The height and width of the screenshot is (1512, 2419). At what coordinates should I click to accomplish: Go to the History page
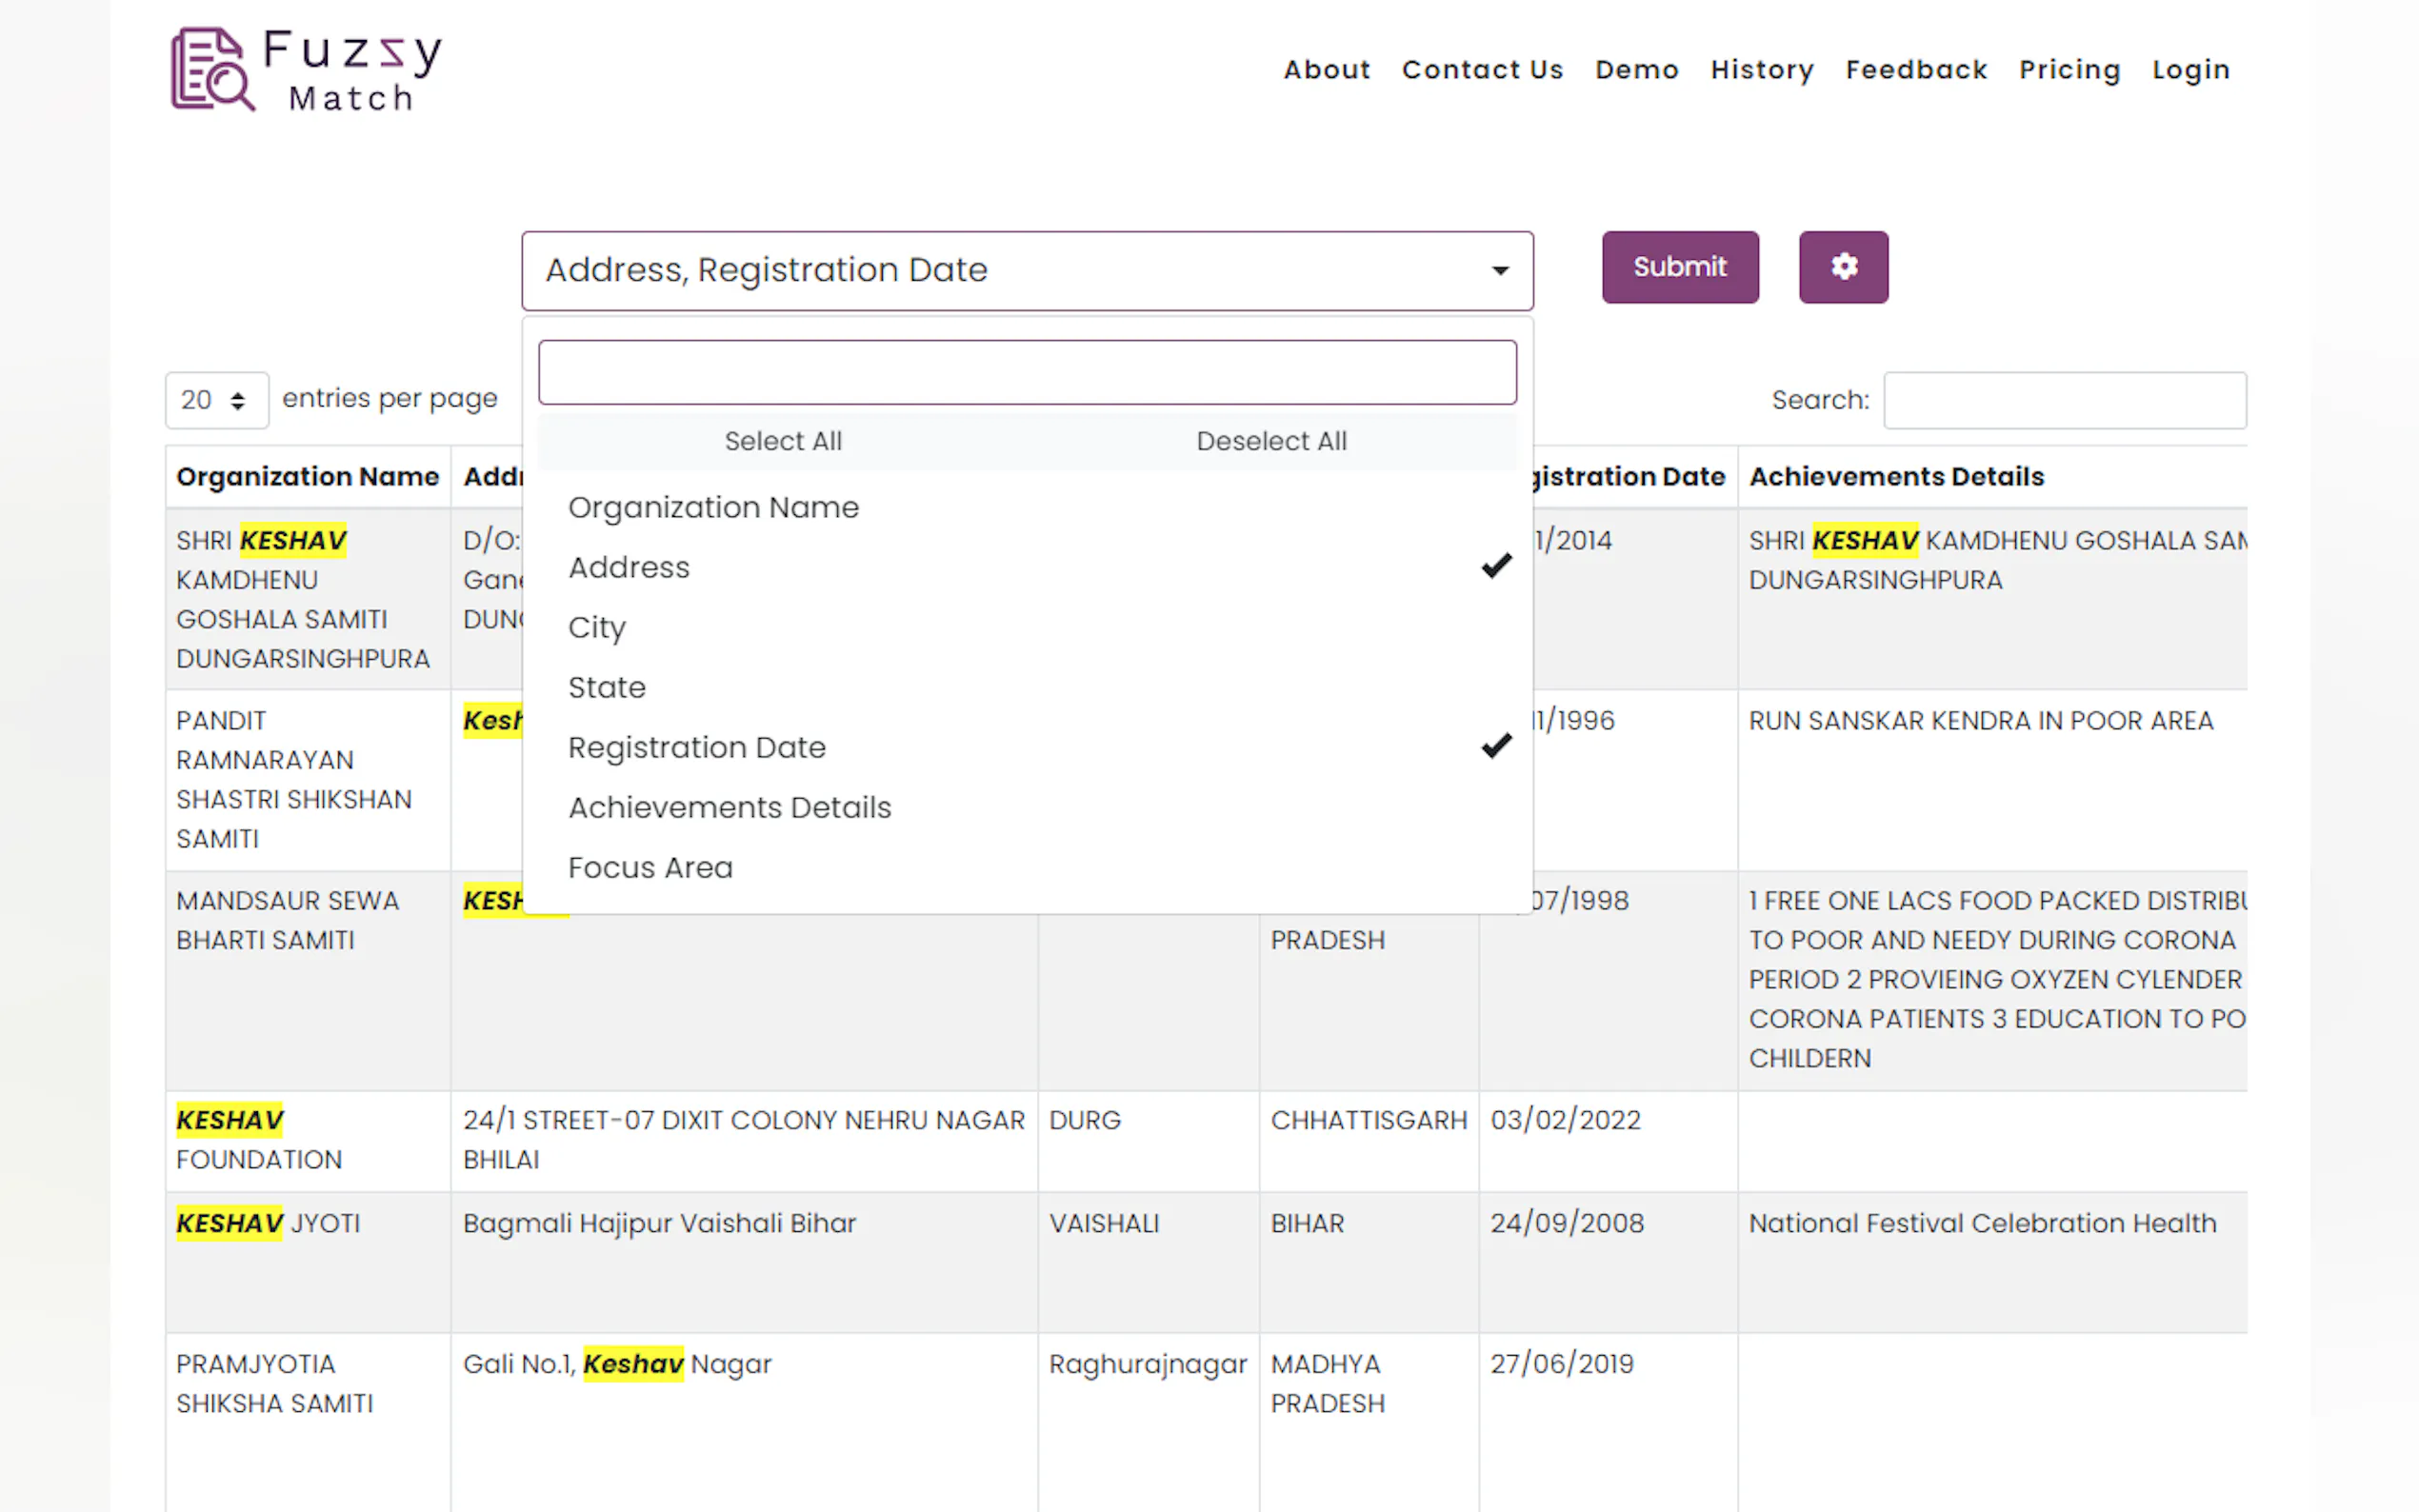[1761, 70]
